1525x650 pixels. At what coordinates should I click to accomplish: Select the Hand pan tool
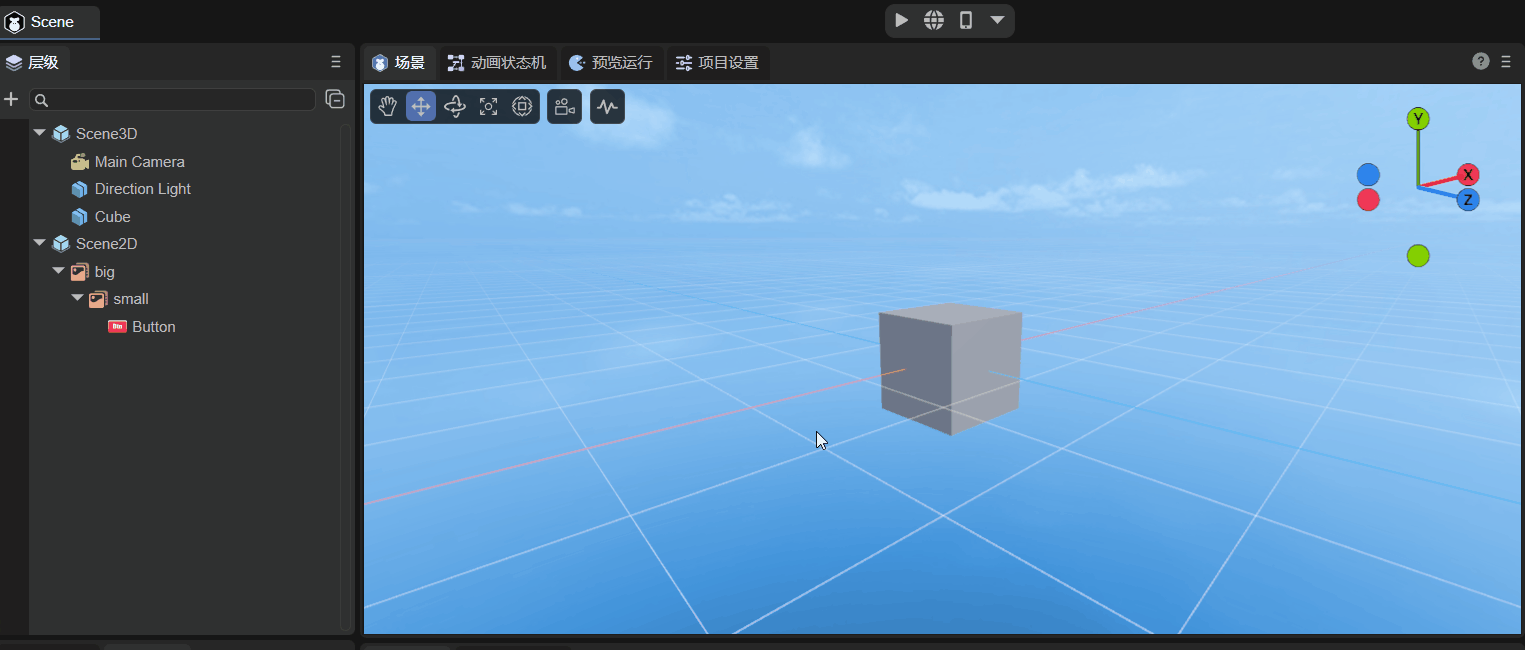[388, 107]
